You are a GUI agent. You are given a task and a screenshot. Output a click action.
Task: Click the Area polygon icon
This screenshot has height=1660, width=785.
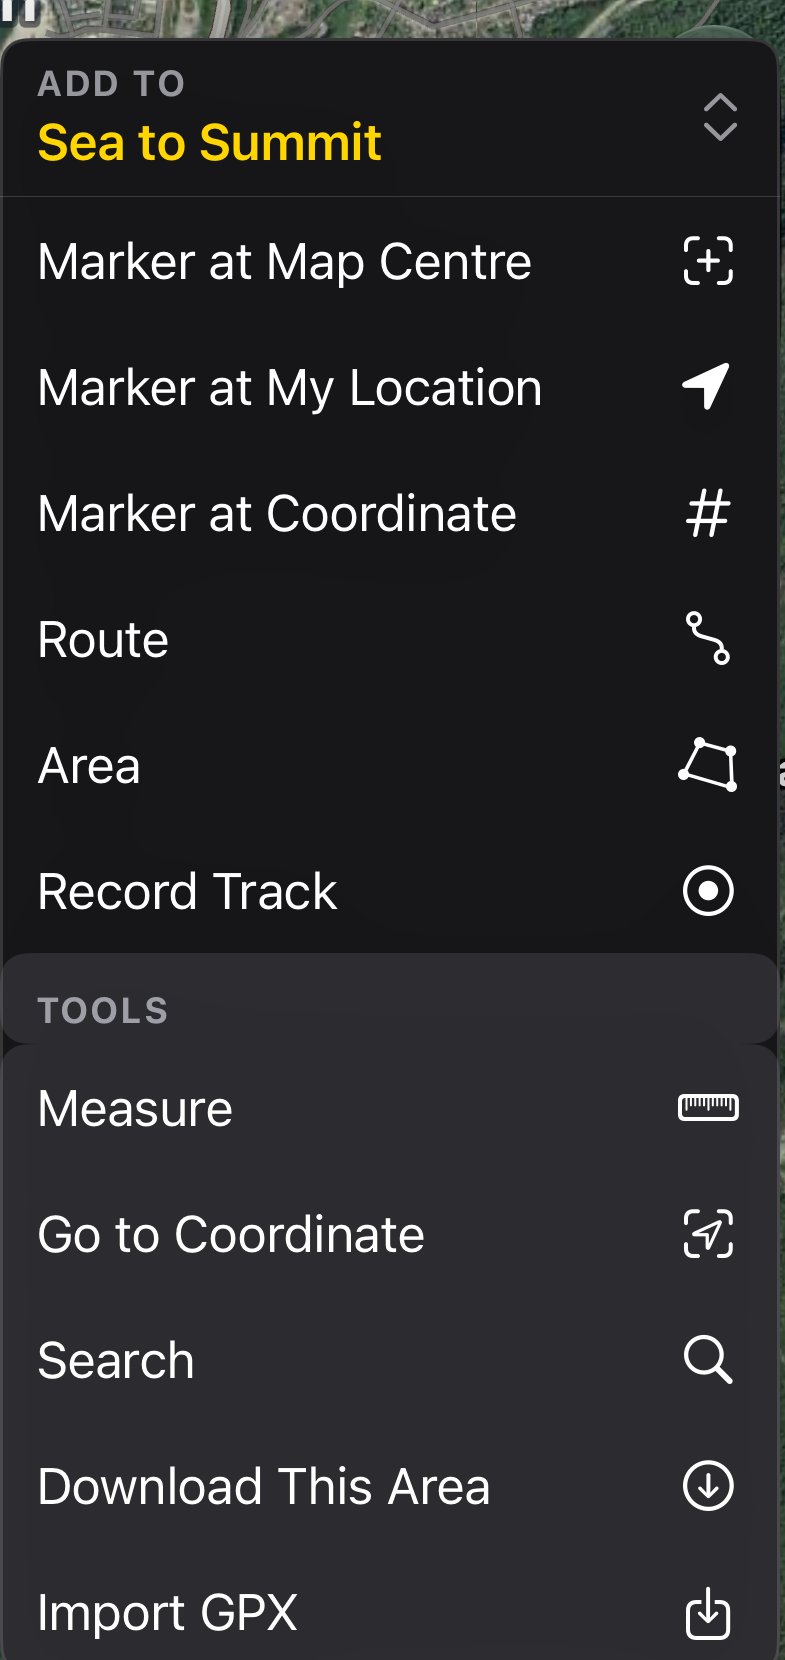point(708,765)
